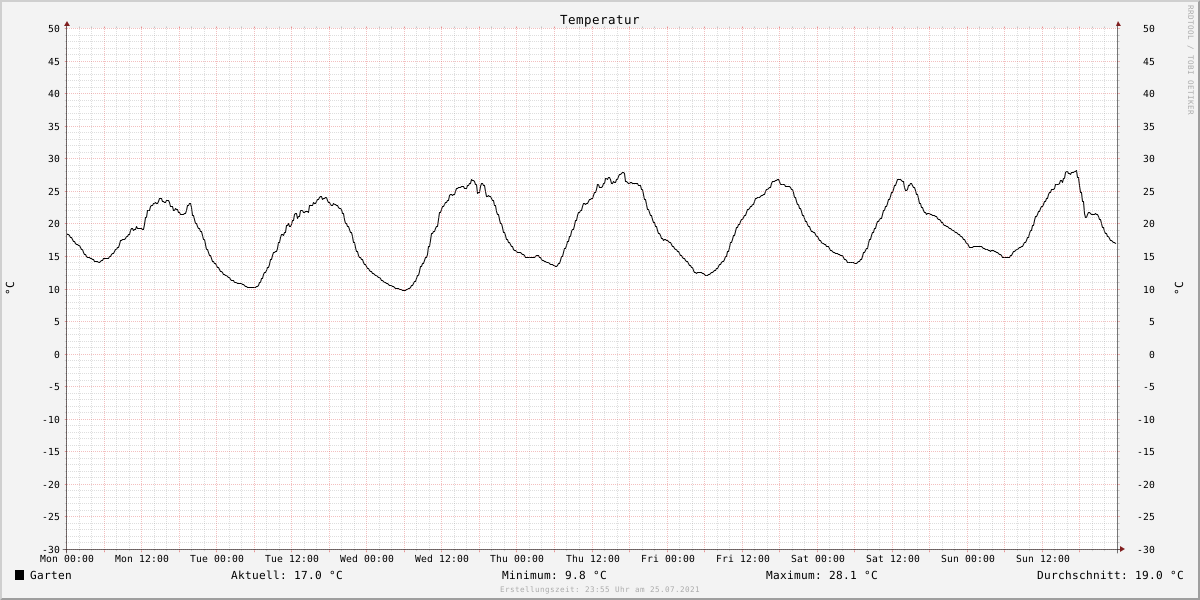The image size is (1200, 600).
Task: Click the °C unit label beside the left axis
Action: 10,288
